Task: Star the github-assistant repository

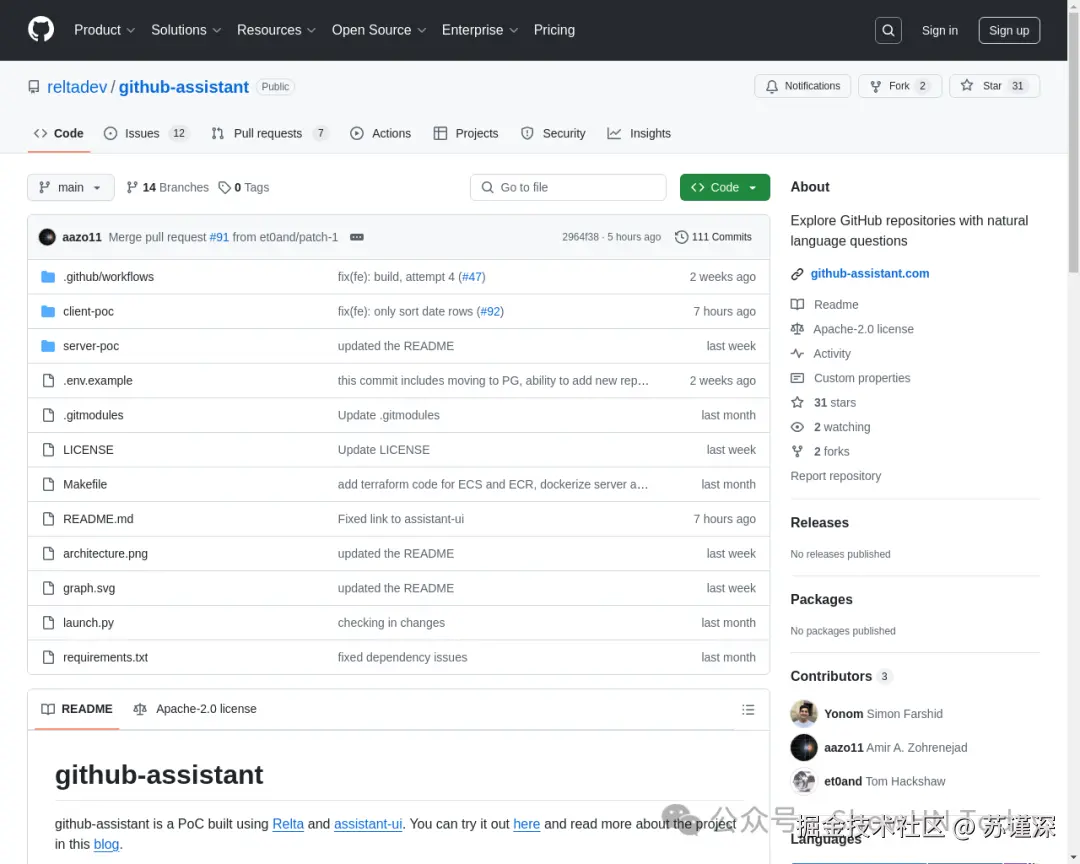Action: point(994,86)
